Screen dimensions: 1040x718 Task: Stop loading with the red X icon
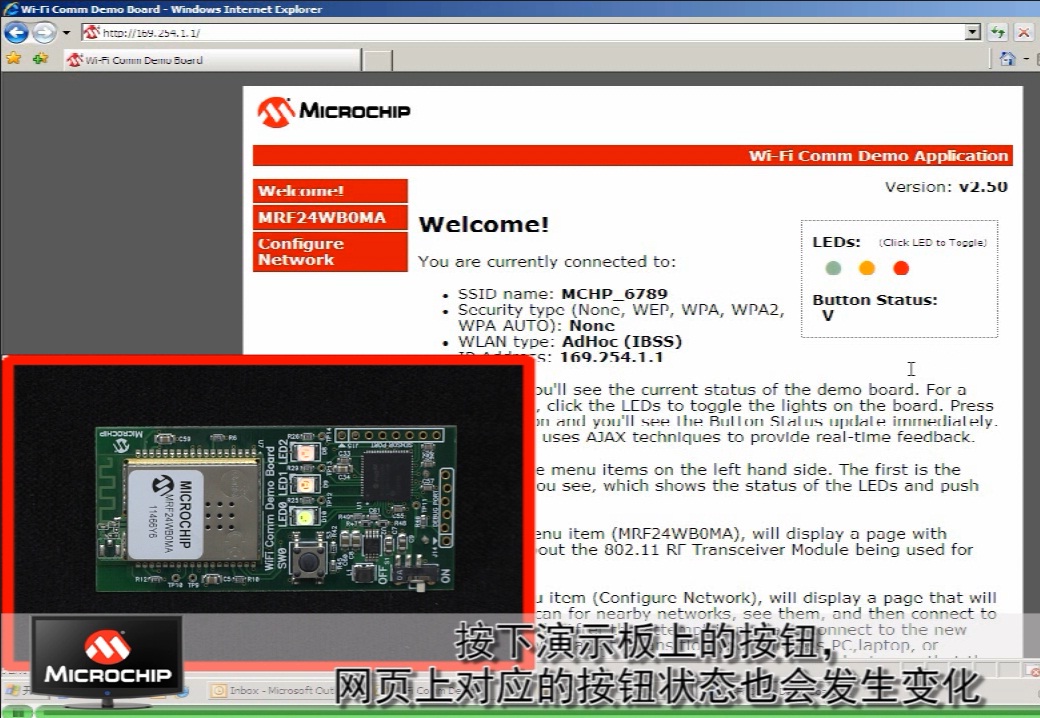click(1024, 32)
